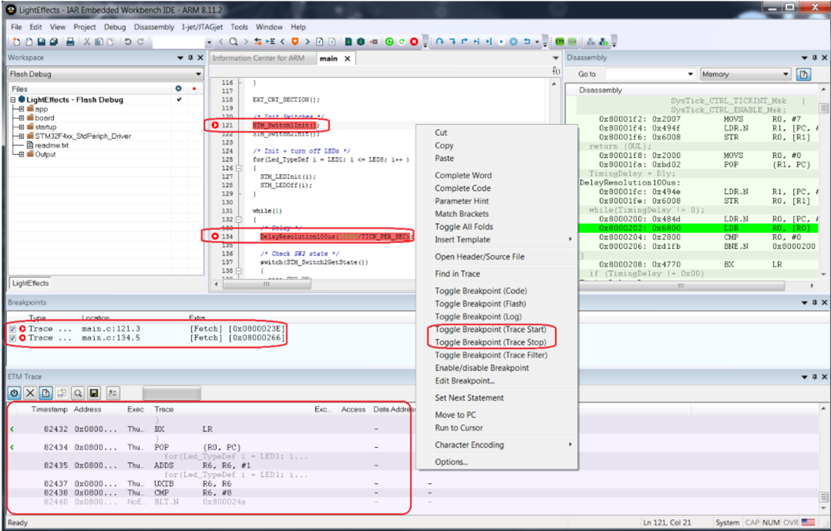Pin the Disassembly panel
Image resolution: width=831 pixels, height=531 pixels.
click(815, 57)
